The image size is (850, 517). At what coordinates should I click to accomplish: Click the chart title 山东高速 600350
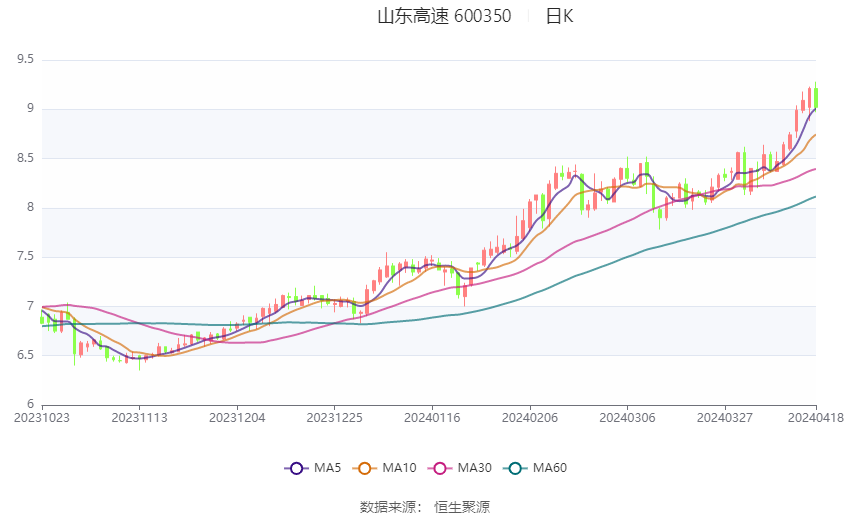tap(444, 16)
